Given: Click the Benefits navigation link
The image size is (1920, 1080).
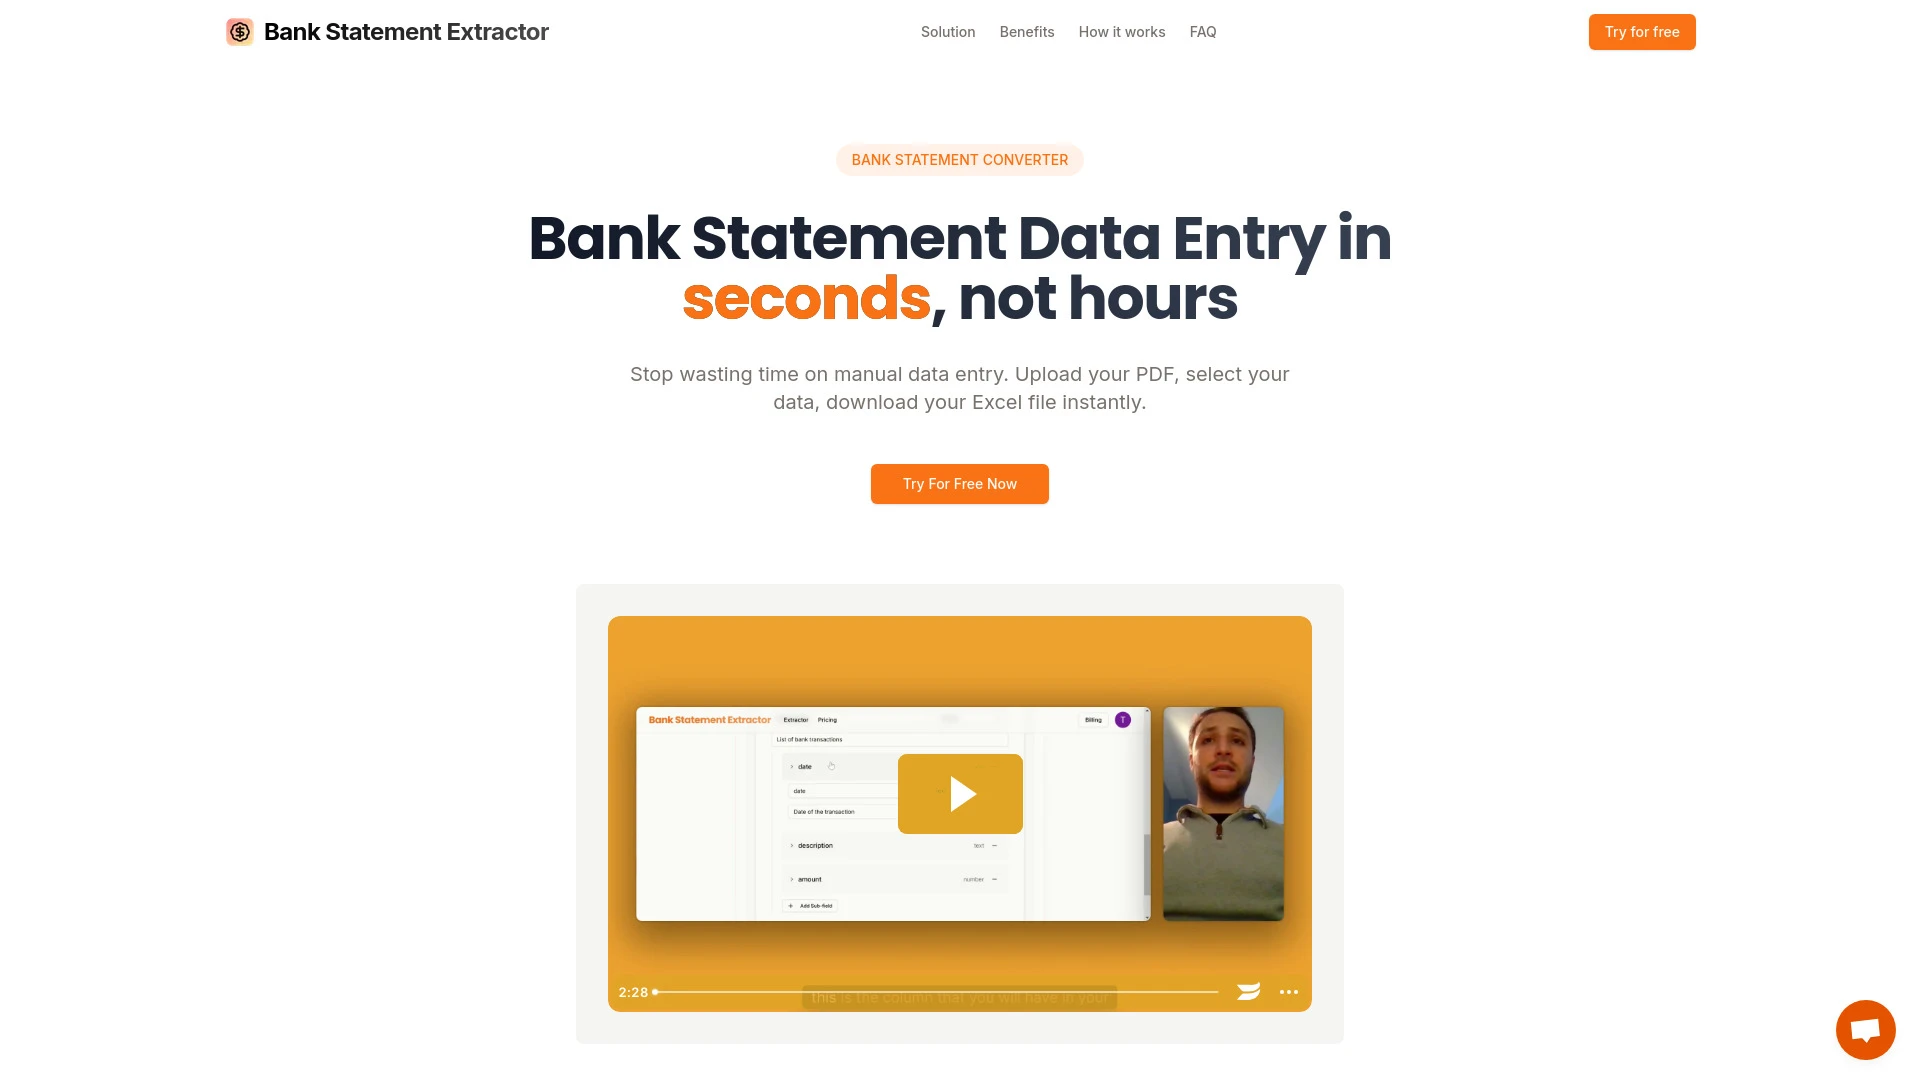Looking at the screenshot, I should (1027, 32).
